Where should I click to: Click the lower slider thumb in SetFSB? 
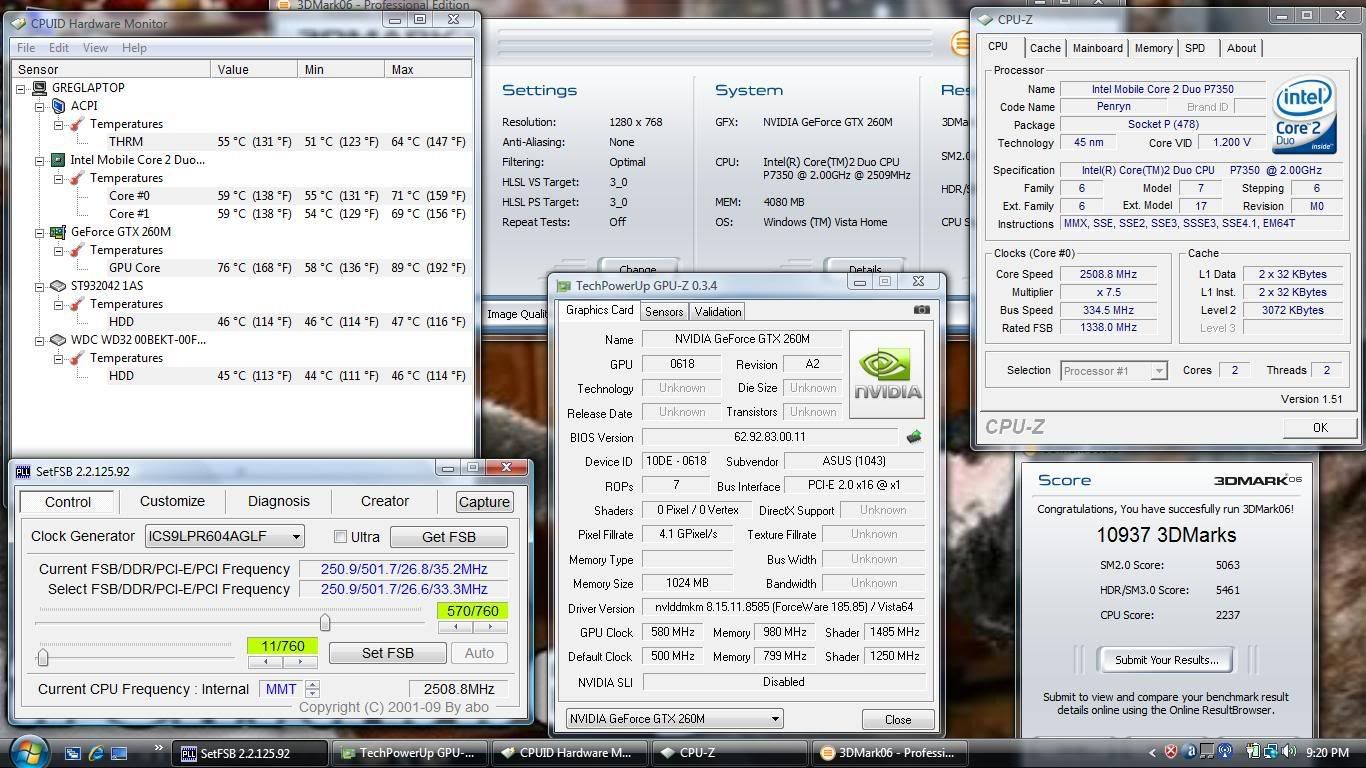(x=43, y=657)
